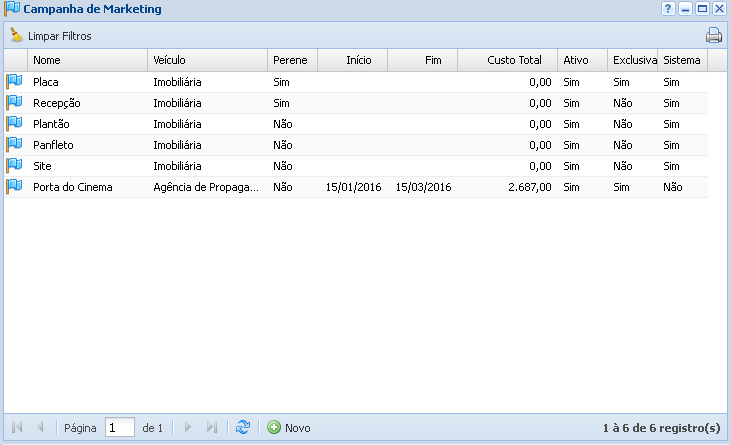Go to the first page arrow
Image resolution: width=731 pixels, height=445 pixels.
[17, 427]
